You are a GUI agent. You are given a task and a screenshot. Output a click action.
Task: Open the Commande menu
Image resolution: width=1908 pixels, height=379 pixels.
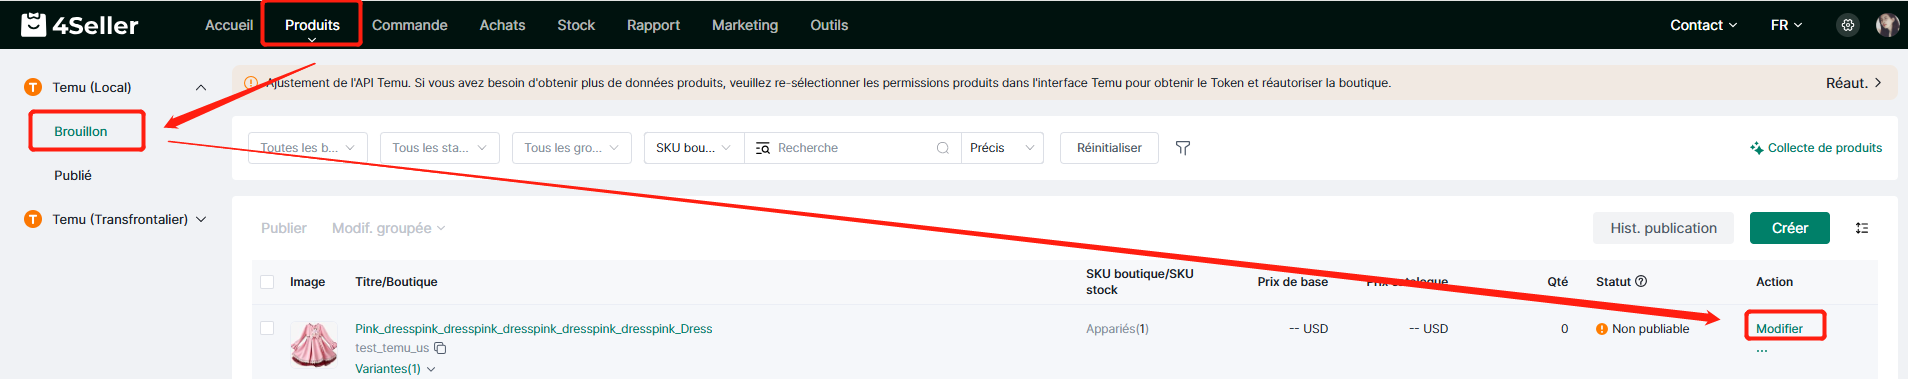pos(409,25)
